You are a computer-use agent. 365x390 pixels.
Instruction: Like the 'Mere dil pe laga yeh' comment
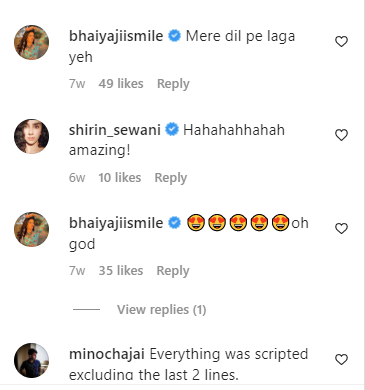[x=341, y=42]
